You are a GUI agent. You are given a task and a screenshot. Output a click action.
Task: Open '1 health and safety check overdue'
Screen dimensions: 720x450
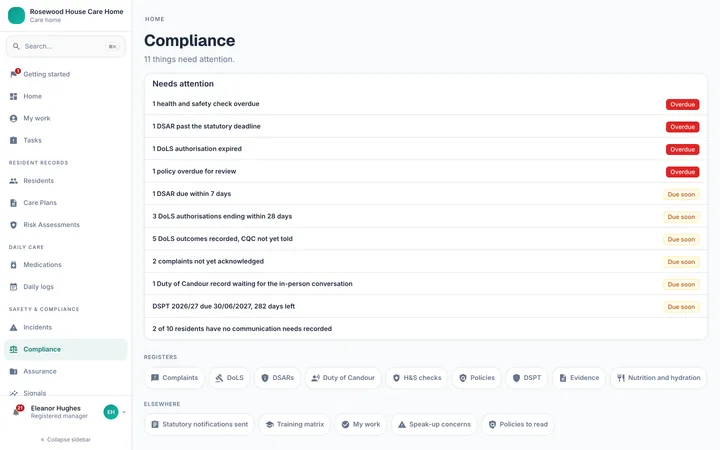(x=426, y=104)
